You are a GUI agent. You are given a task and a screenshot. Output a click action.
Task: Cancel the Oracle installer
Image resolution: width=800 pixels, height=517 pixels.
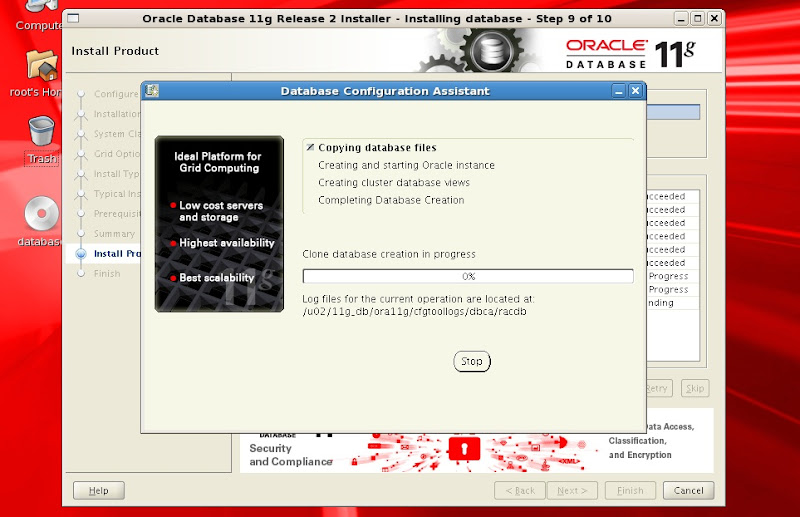[688, 490]
